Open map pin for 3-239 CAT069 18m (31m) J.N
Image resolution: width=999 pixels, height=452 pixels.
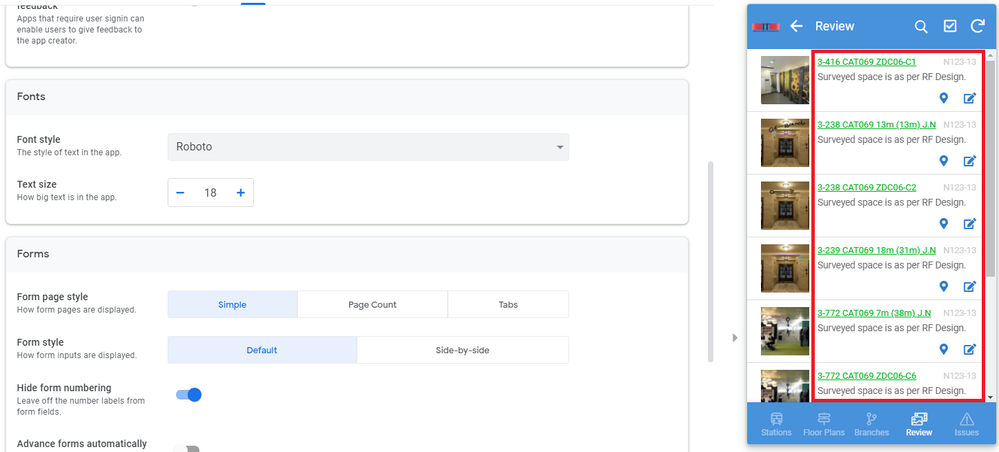coord(944,286)
